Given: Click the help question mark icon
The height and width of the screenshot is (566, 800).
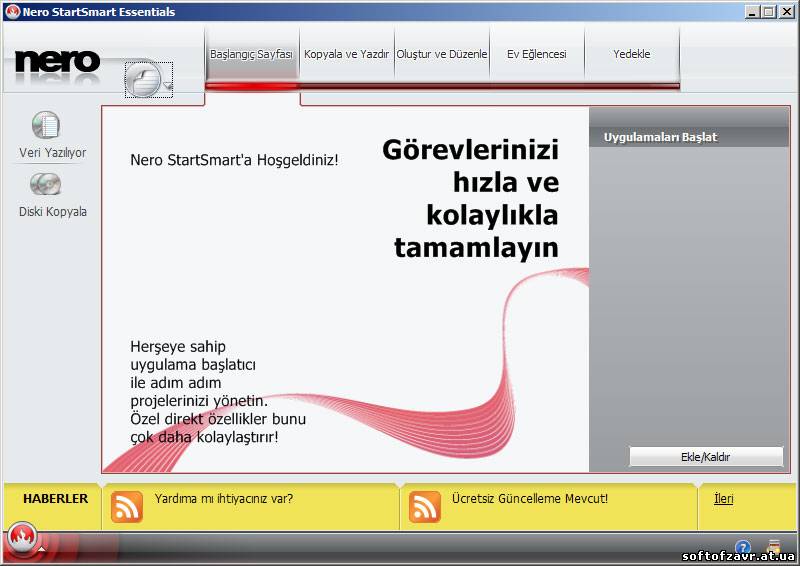Looking at the screenshot, I should tap(743, 548).
